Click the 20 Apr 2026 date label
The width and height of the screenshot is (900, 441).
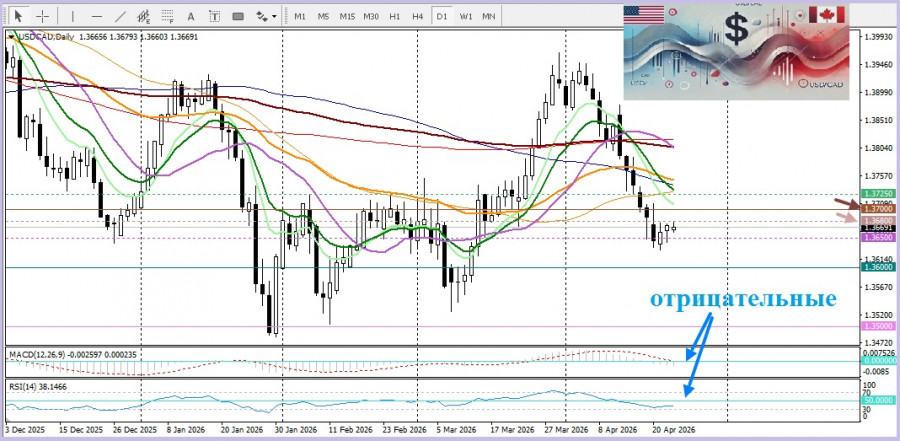click(673, 430)
